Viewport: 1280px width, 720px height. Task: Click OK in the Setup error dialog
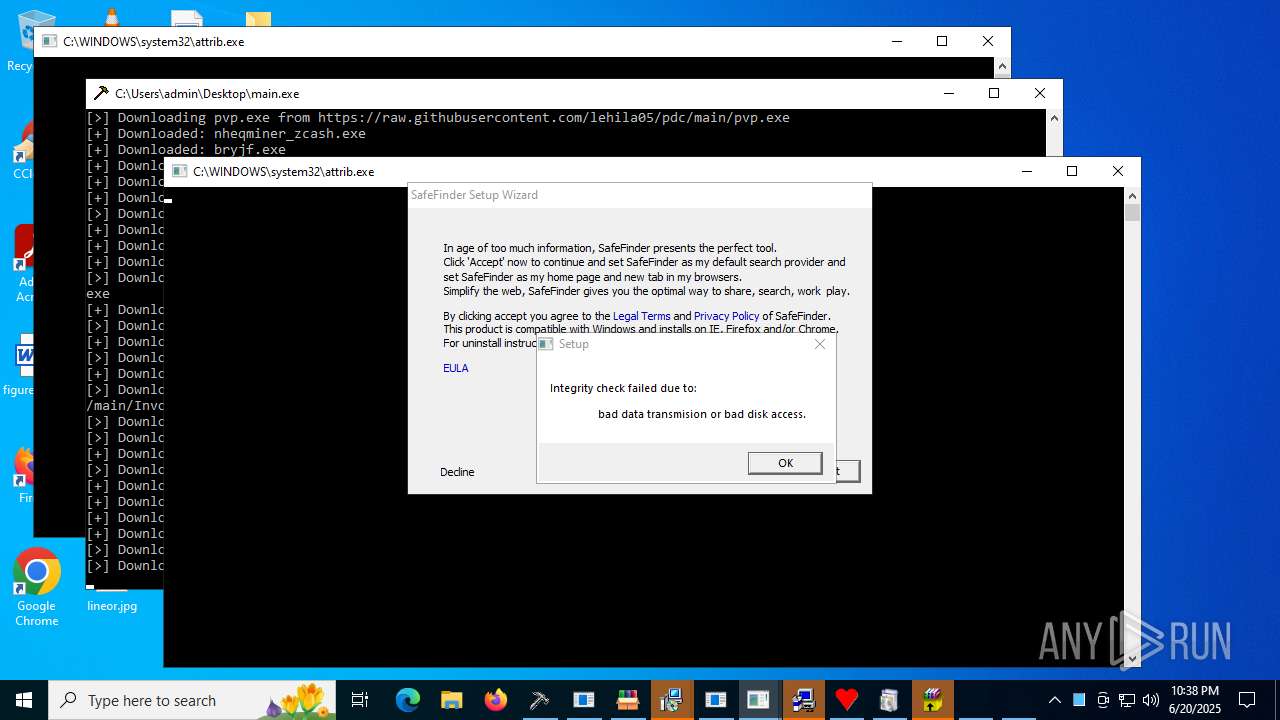click(785, 463)
